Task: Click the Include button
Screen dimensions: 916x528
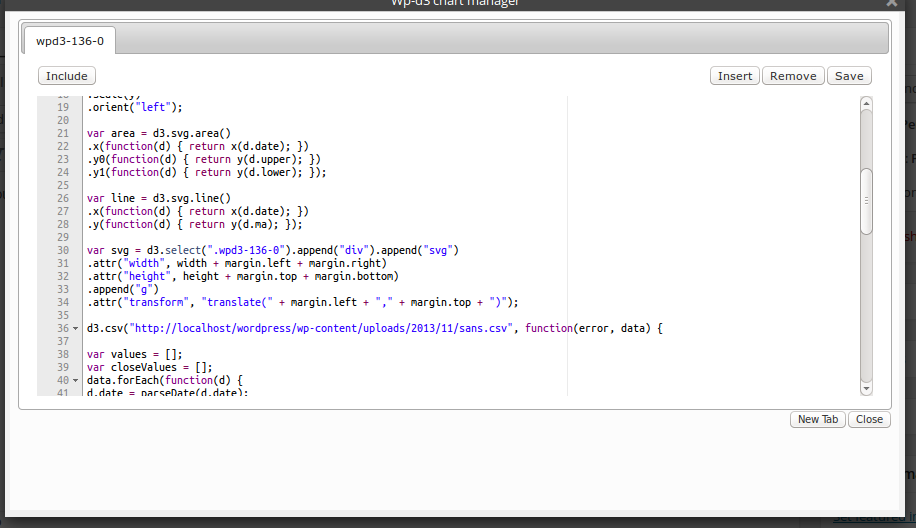Action: click(67, 76)
